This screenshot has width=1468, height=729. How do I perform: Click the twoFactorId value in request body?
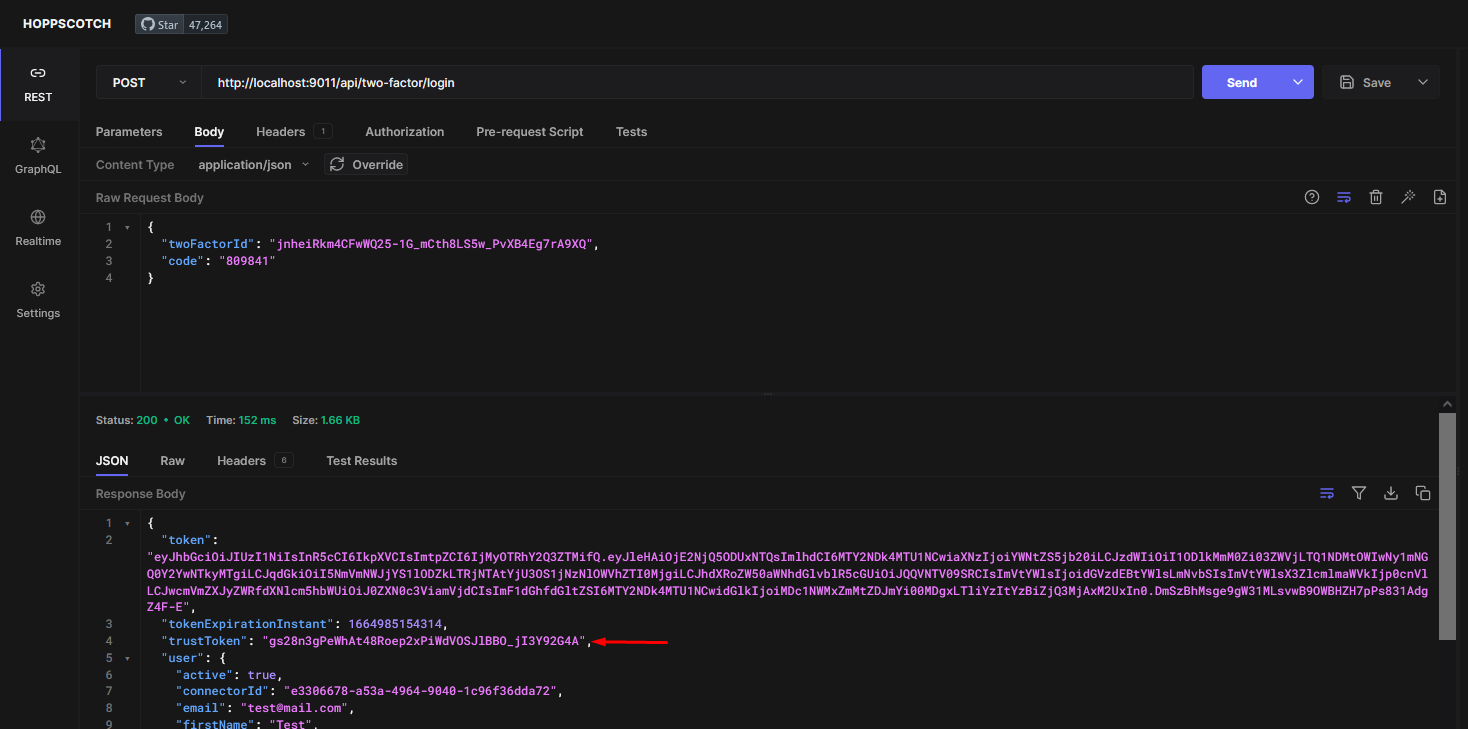[435, 243]
